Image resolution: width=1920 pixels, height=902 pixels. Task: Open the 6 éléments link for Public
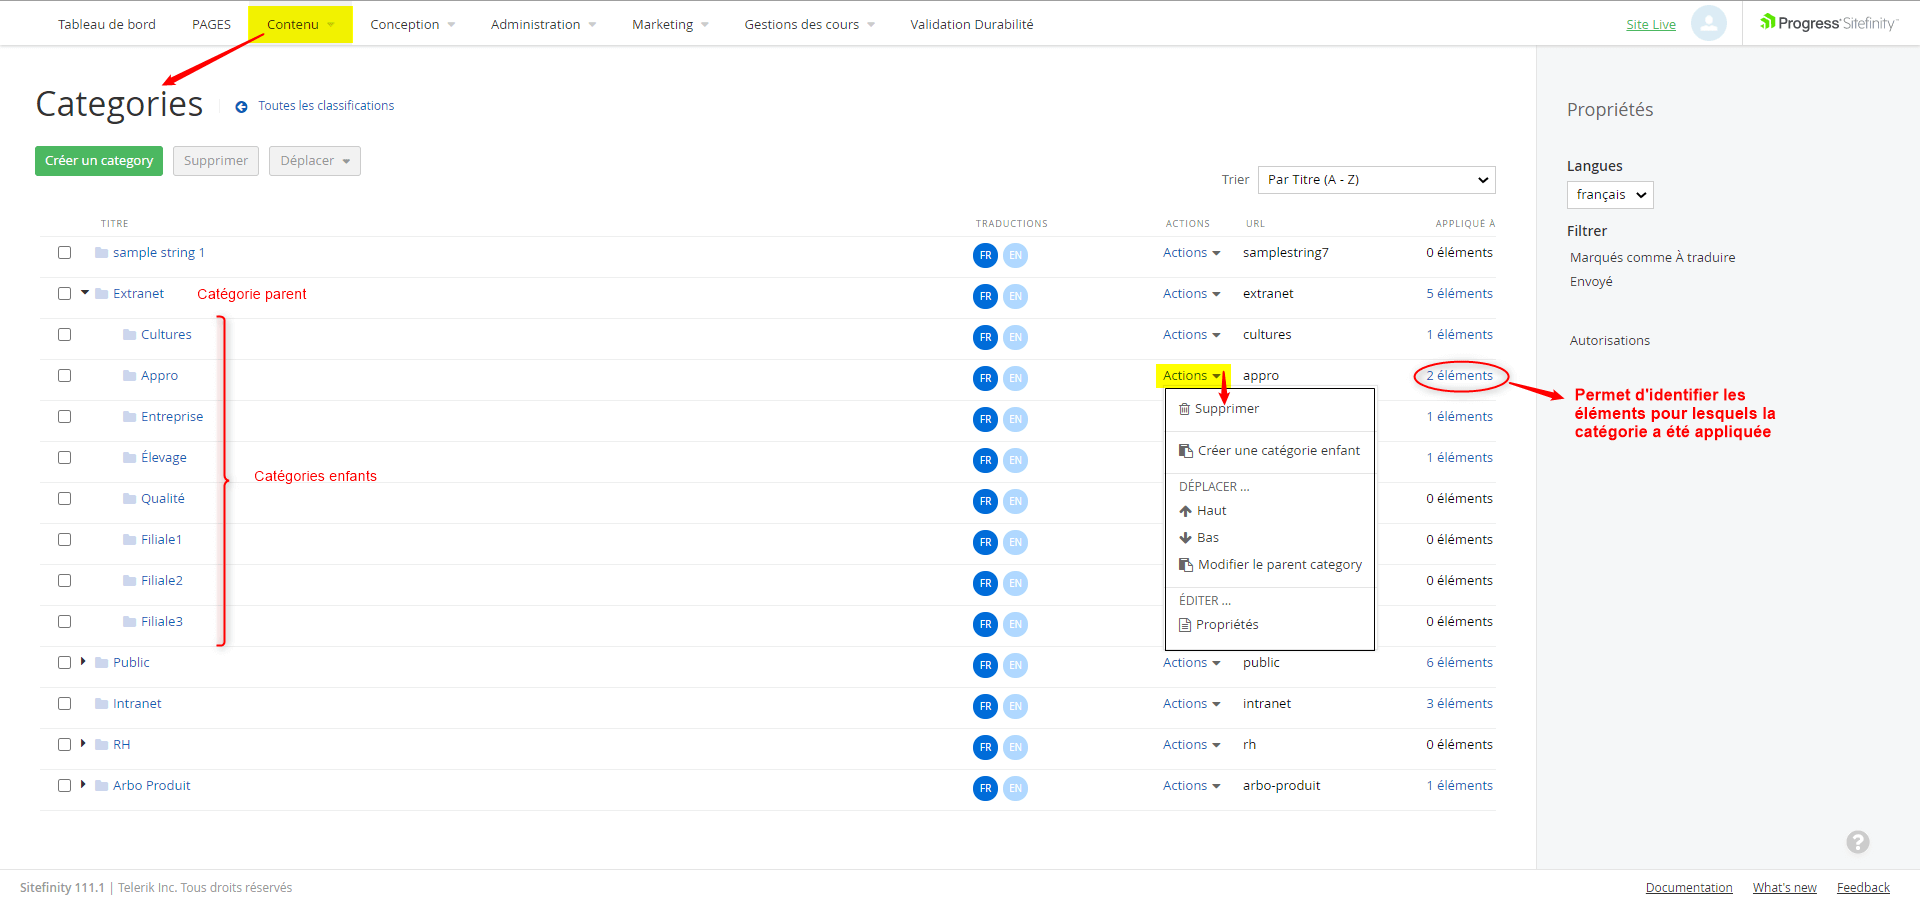(x=1459, y=663)
